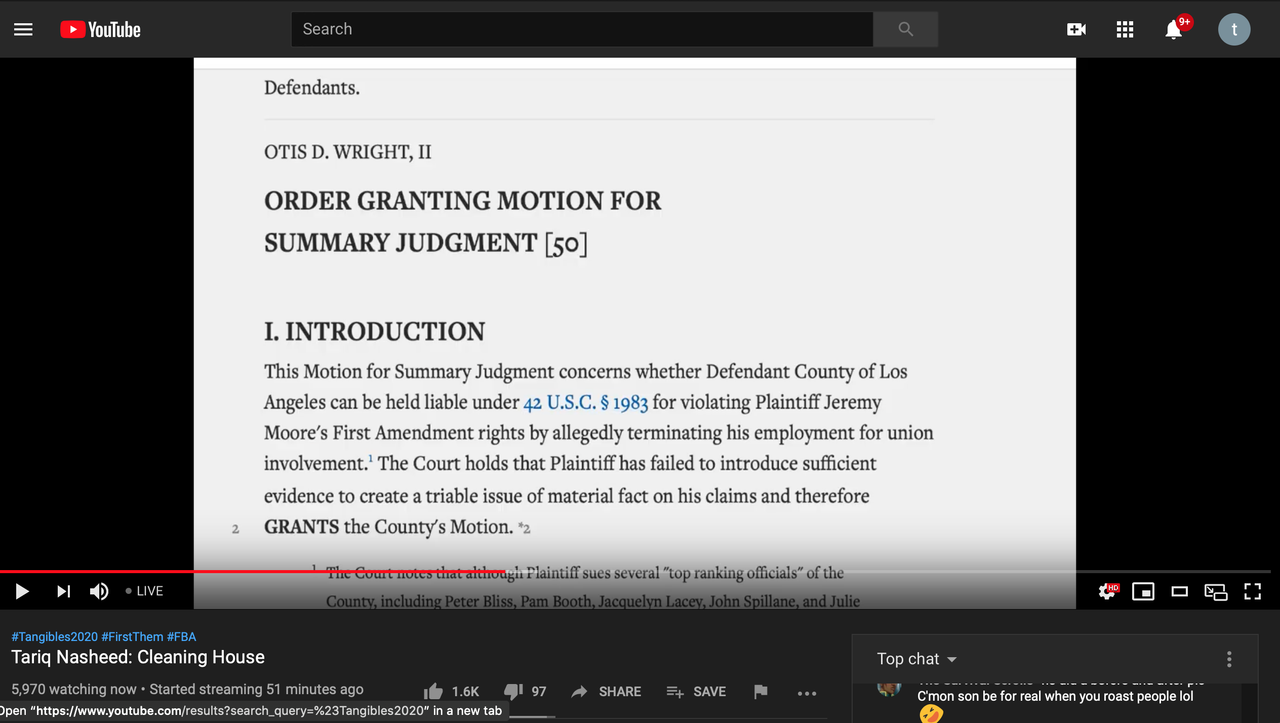Click the YouTube Create video camera icon
Image resolution: width=1280 pixels, height=723 pixels.
pyautogui.click(x=1076, y=29)
